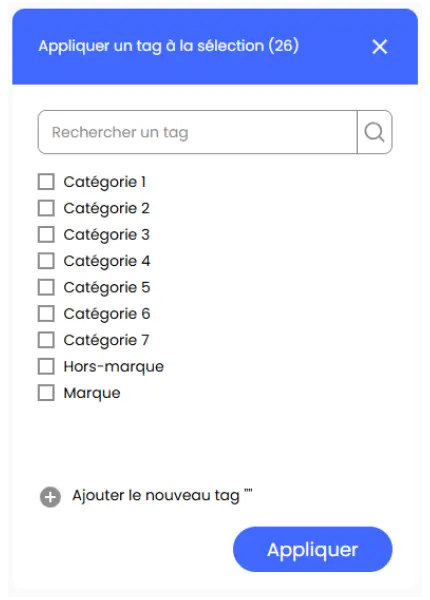This screenshot has height=600, width=430.
Task: Enable the Catégorie 2 checkbox
Action: [x=46, y=208]
